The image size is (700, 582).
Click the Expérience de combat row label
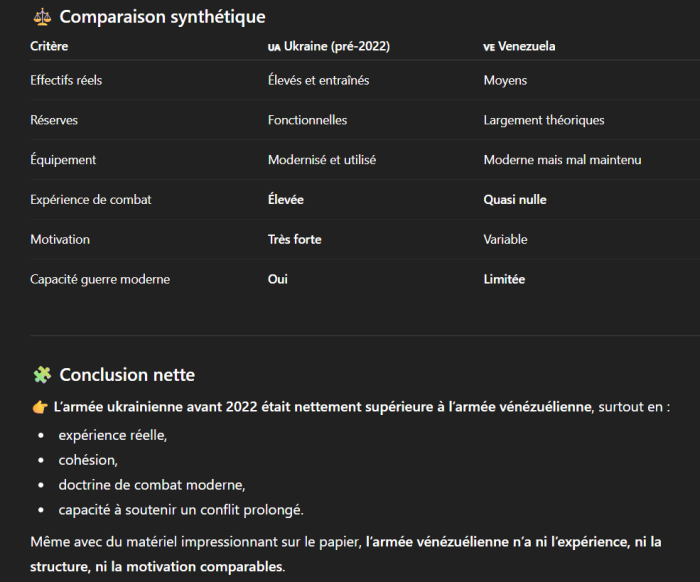pos(91,200)
